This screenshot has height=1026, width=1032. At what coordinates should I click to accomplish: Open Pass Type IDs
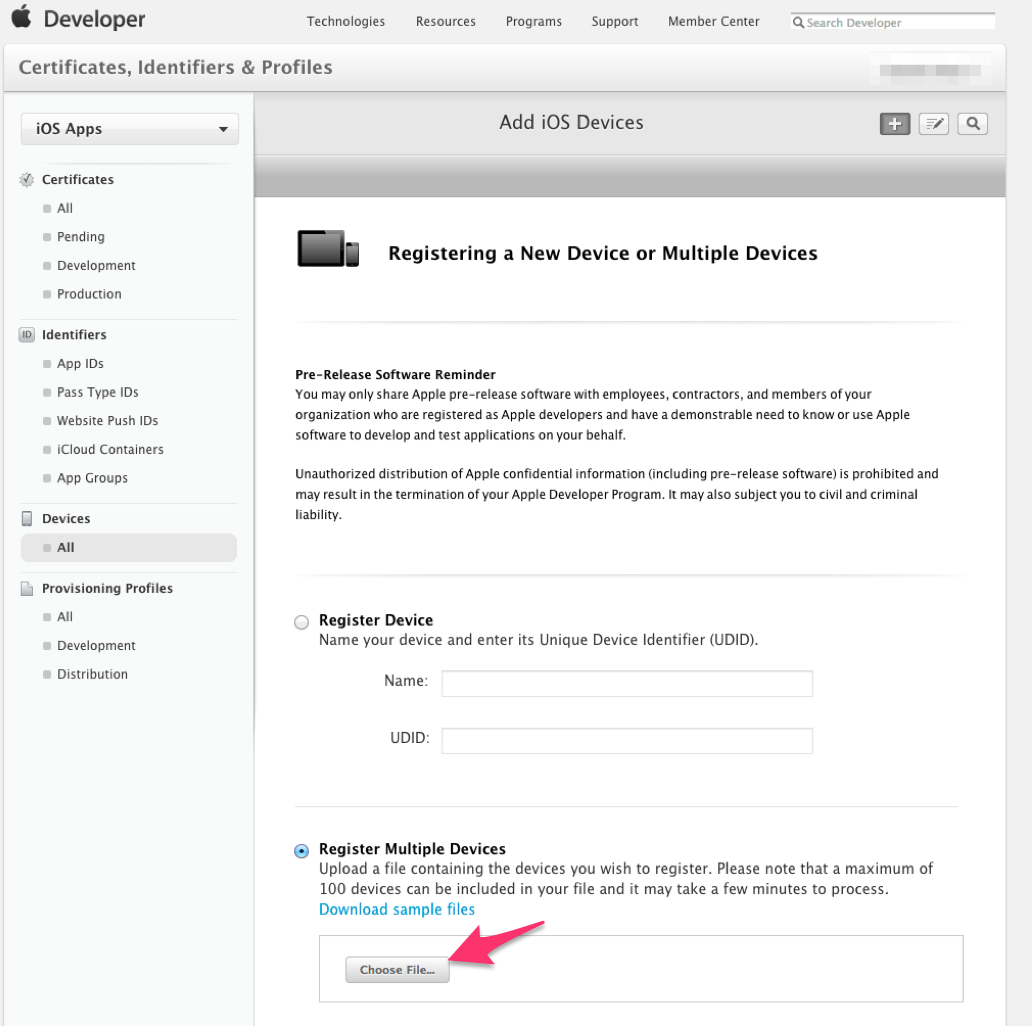(x=97, y=392)
